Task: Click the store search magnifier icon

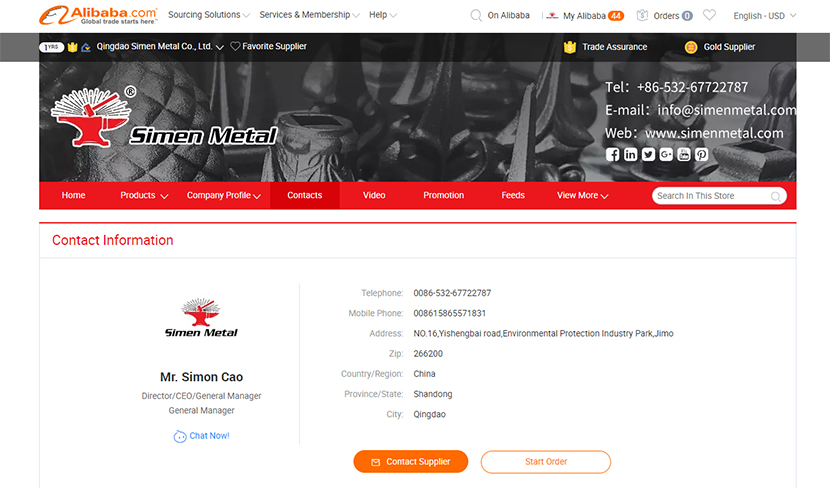Action: click(775, 196)
